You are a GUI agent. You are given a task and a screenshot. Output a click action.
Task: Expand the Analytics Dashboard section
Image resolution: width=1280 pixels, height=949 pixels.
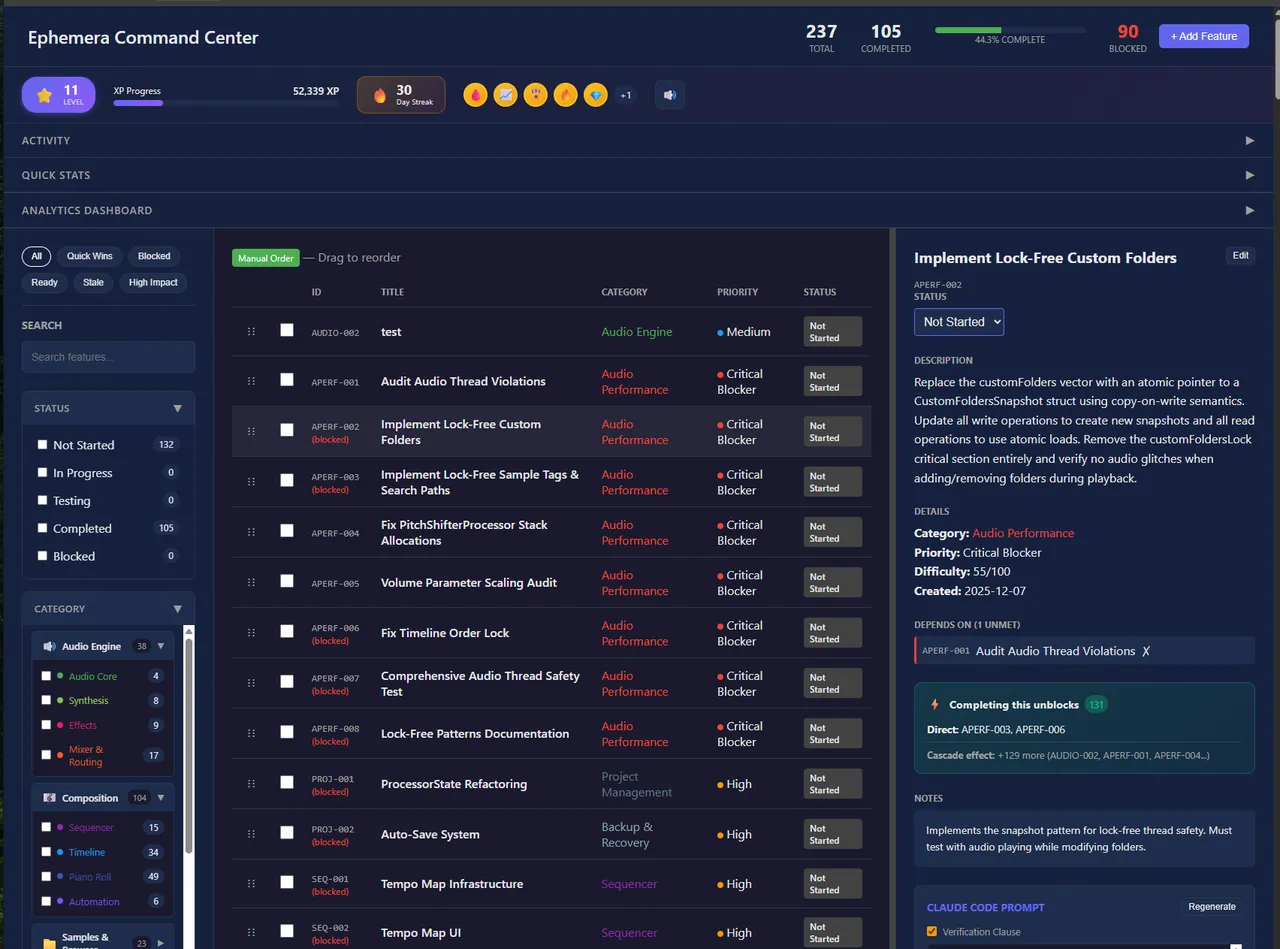1249,210
